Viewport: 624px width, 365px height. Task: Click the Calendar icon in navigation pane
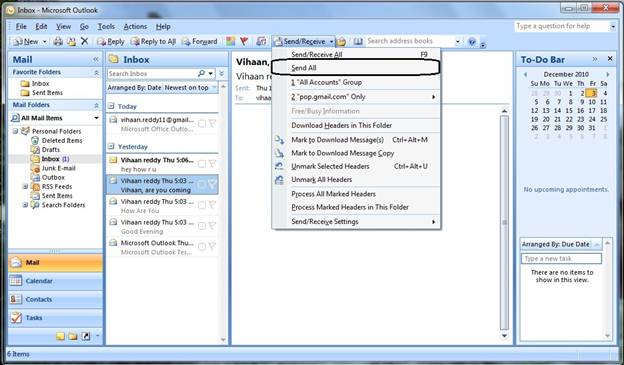(16, 281)
